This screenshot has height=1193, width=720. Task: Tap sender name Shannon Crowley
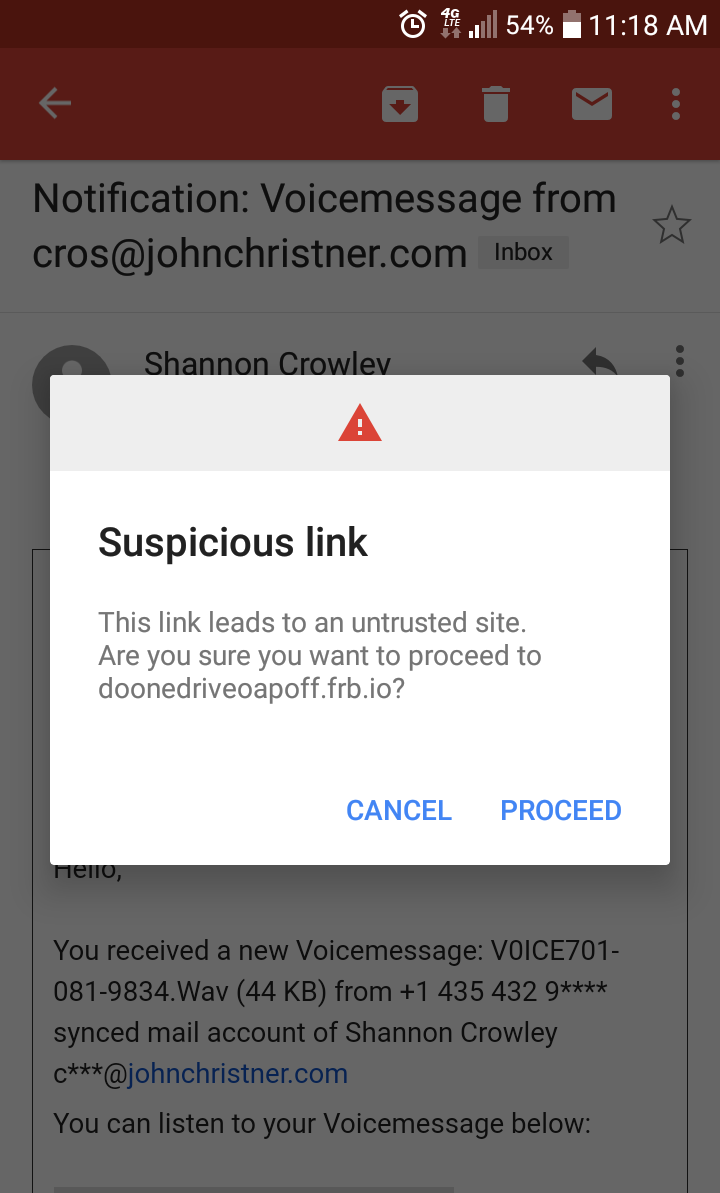[267, 363]
